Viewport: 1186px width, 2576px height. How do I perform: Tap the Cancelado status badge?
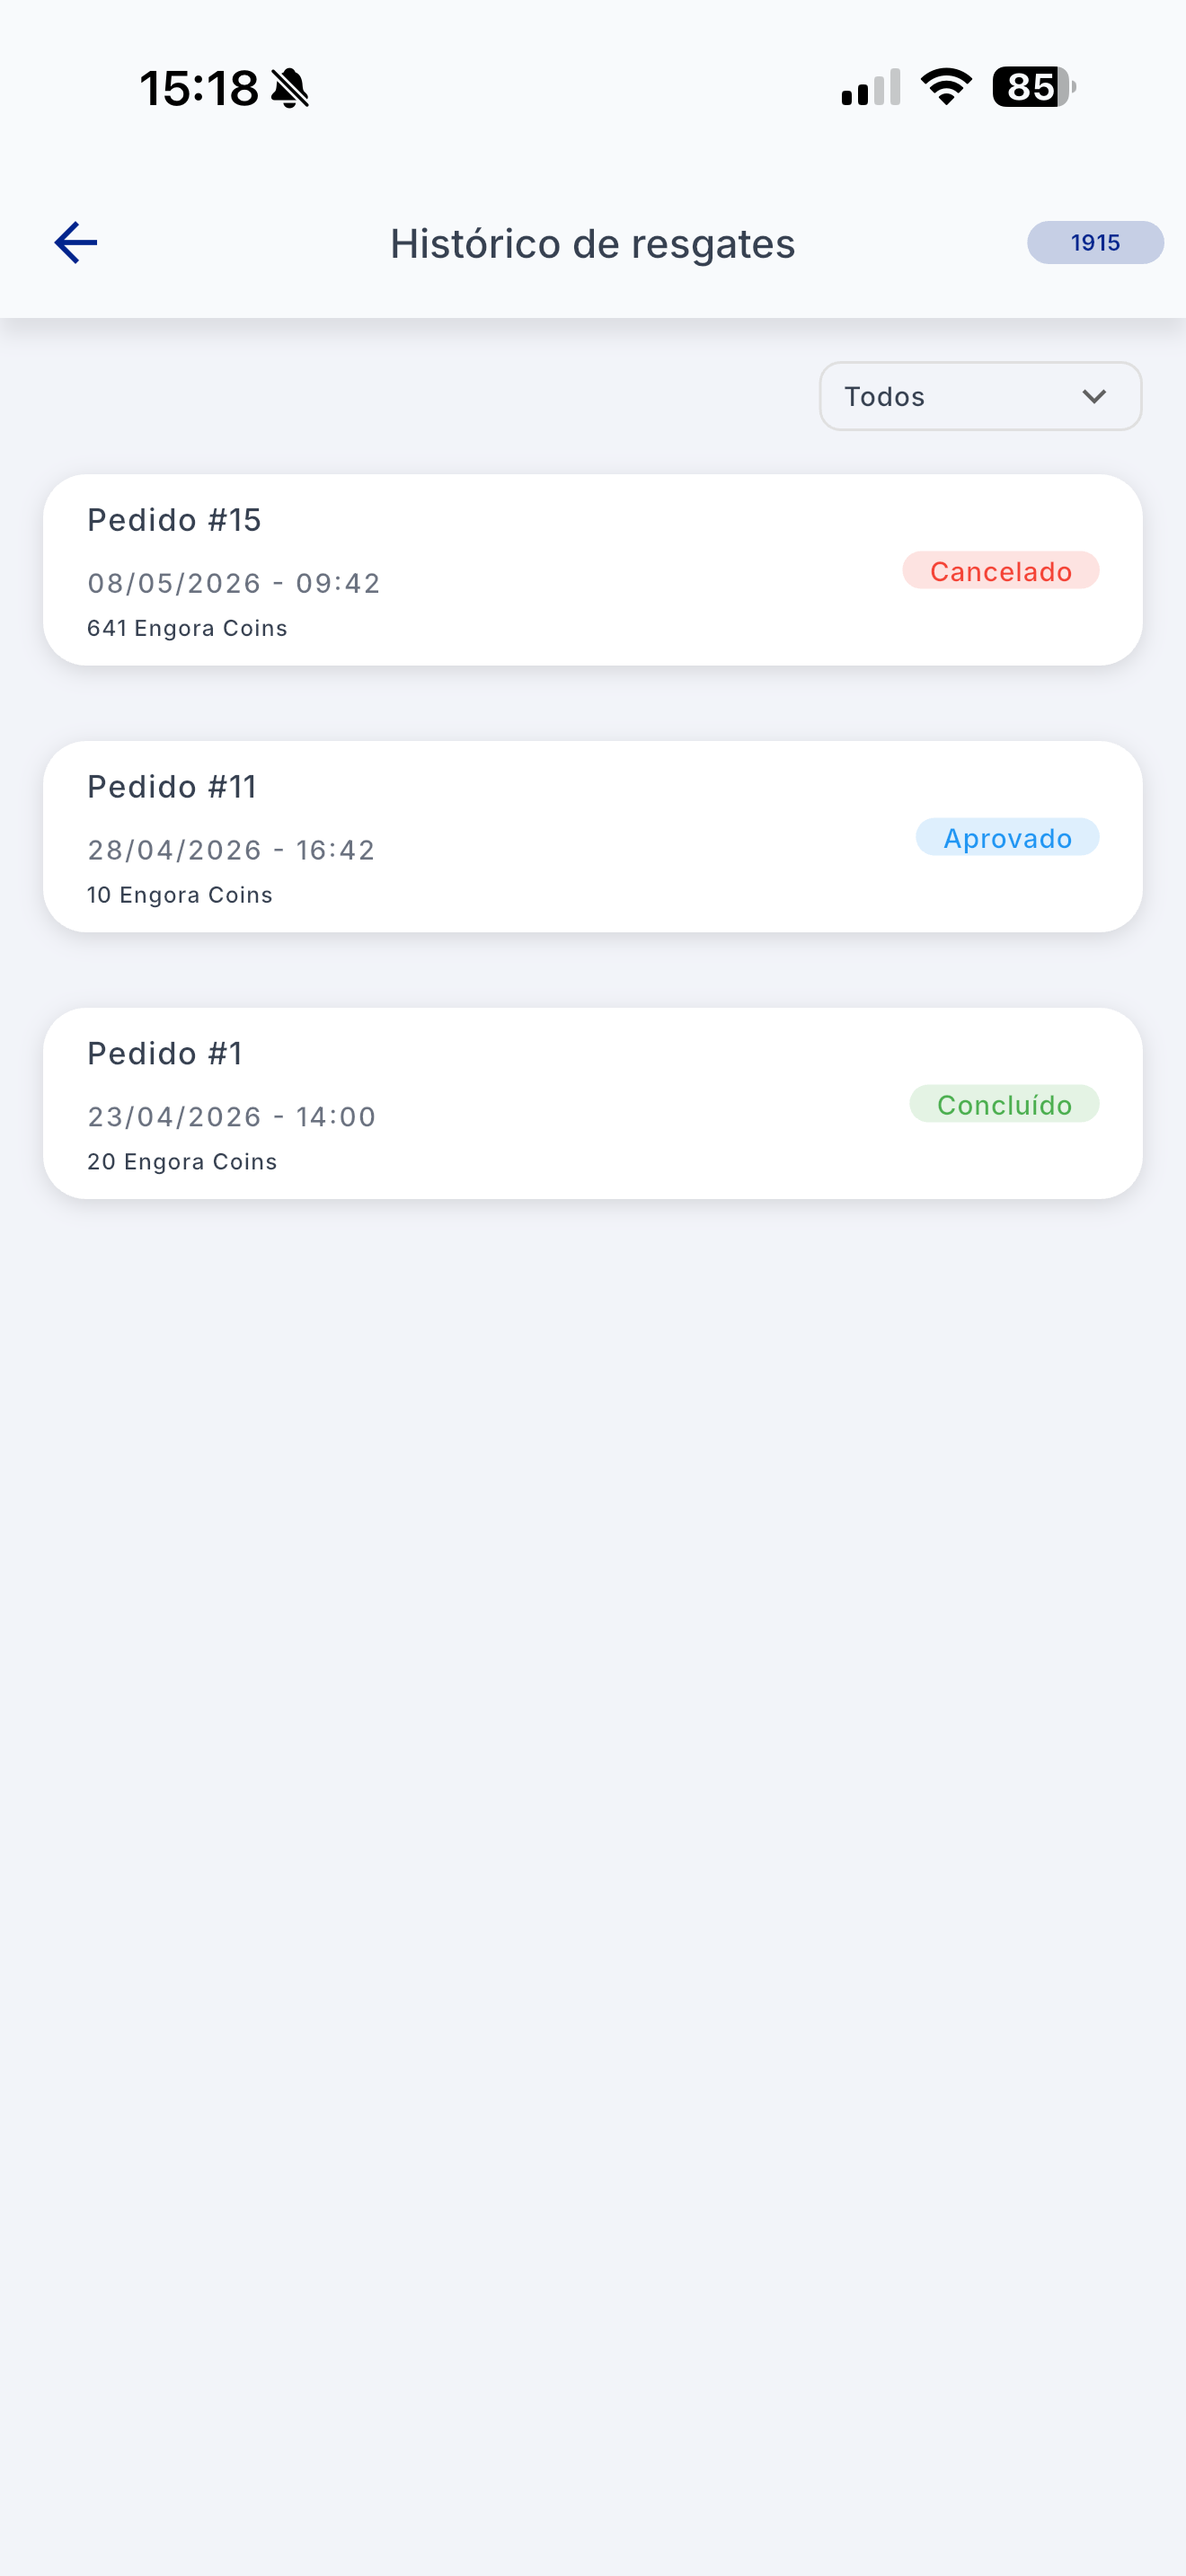[x=1001, y=571]
